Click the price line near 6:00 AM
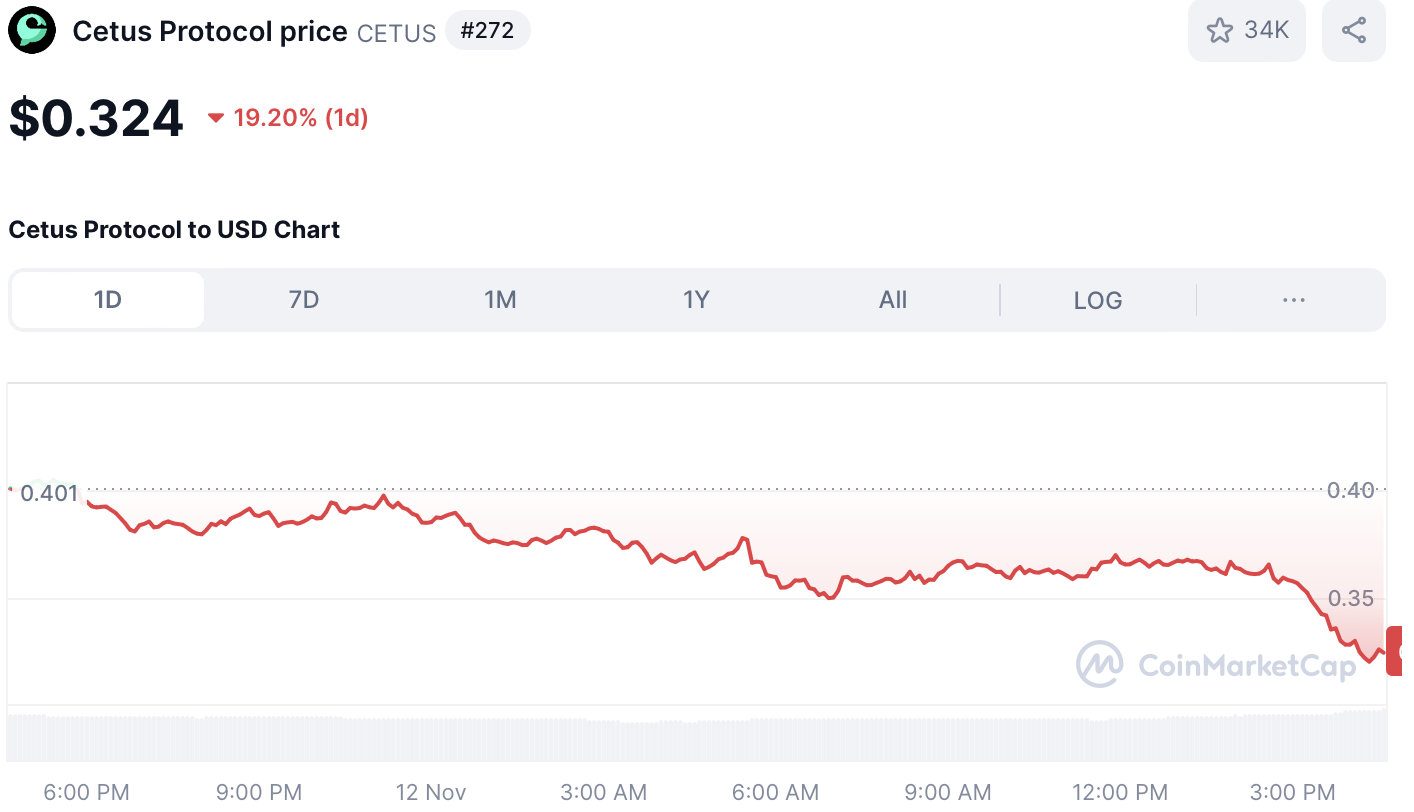Image resolution: width=1414 pixels, height=812 pixels. (x=775, y=579)
